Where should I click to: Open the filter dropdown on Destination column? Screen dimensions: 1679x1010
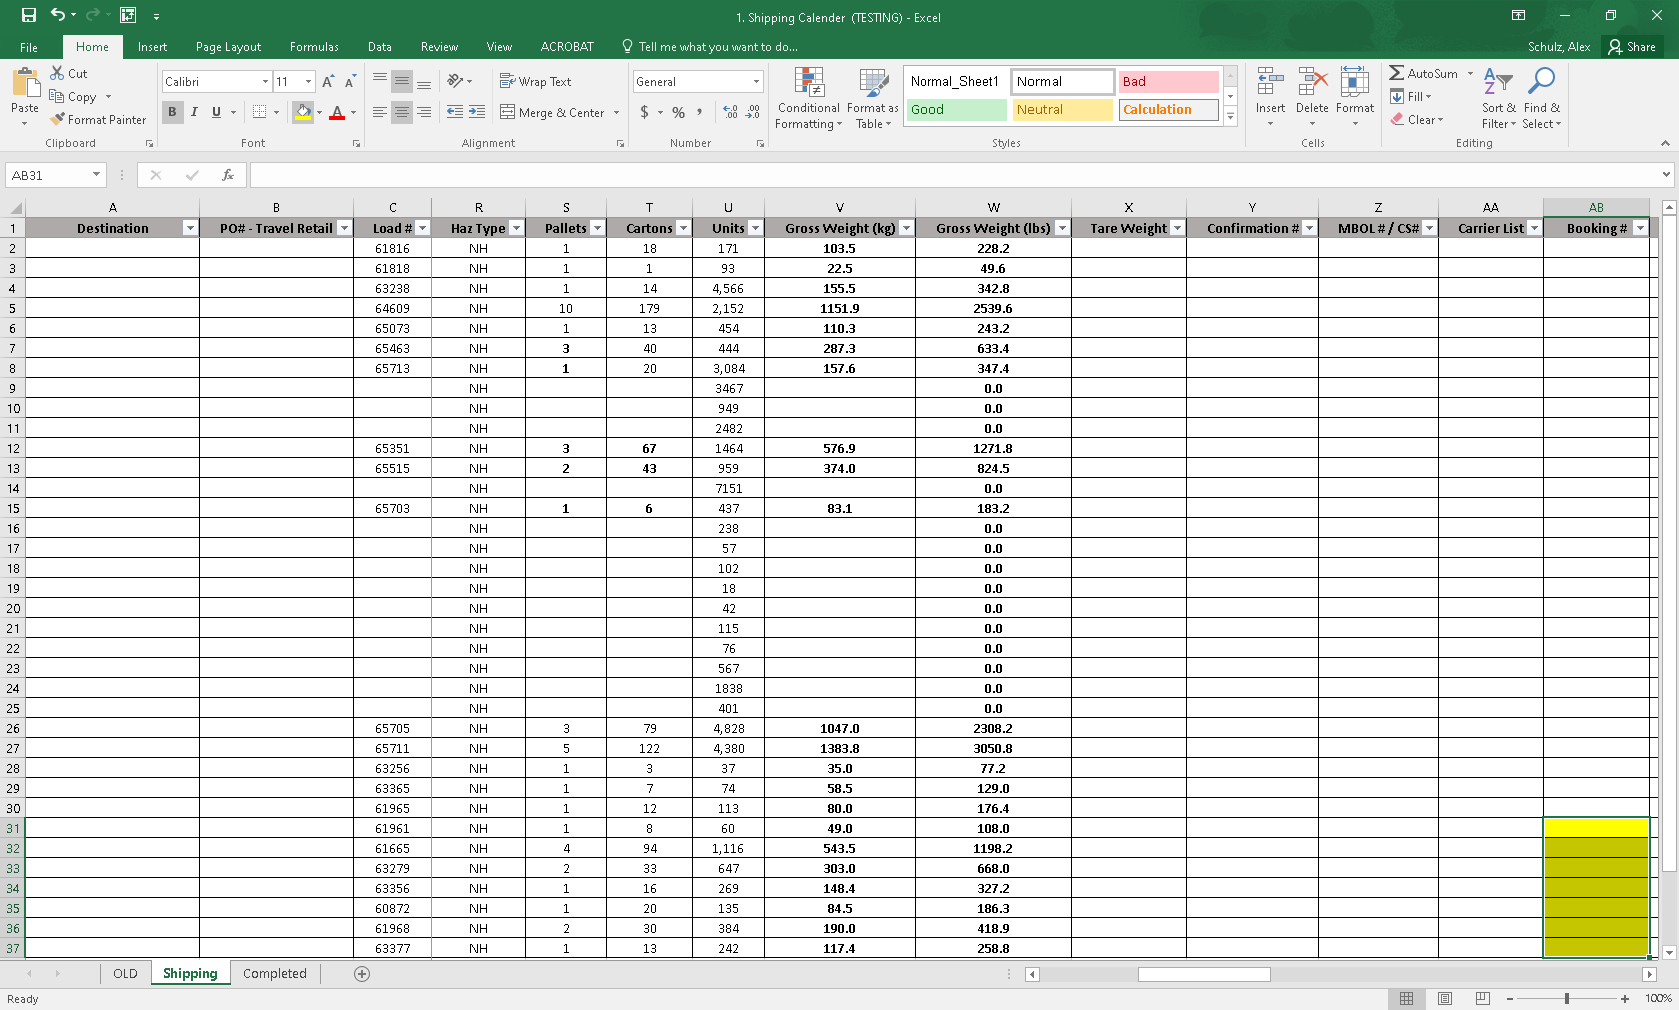pos(190,228)
